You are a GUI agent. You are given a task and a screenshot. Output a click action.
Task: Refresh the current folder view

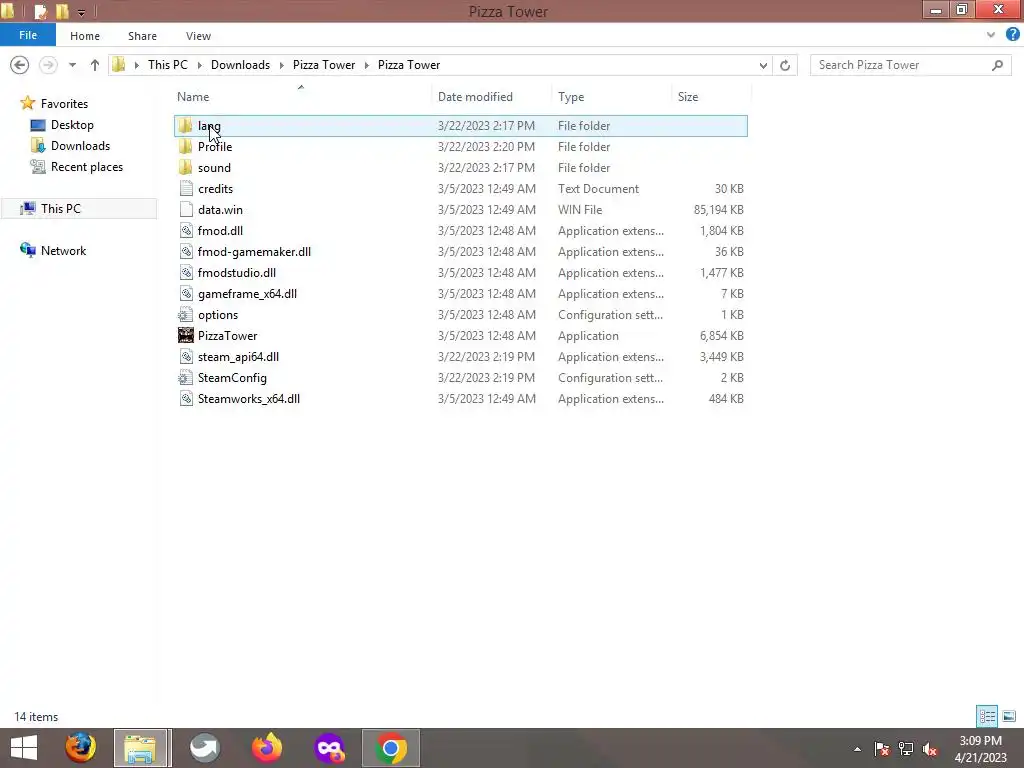[785, 65]
